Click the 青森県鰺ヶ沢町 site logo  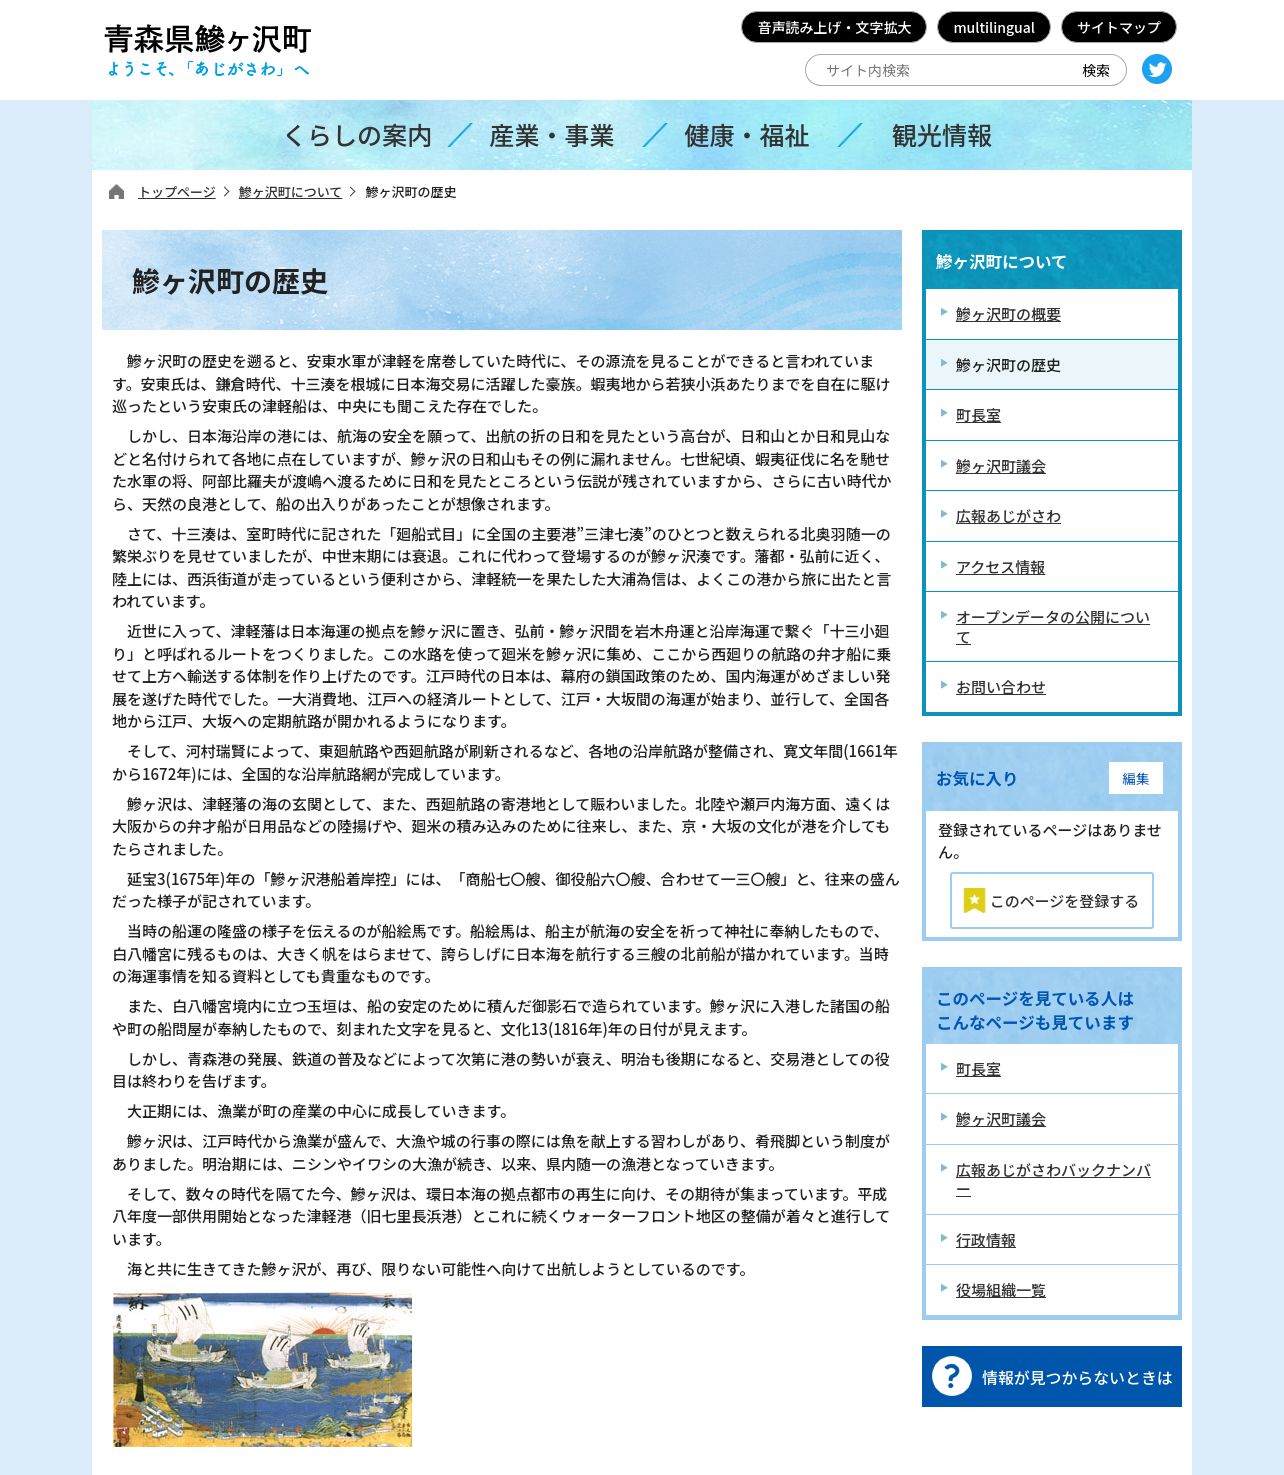pyautogui.click(x=208, y=50)
